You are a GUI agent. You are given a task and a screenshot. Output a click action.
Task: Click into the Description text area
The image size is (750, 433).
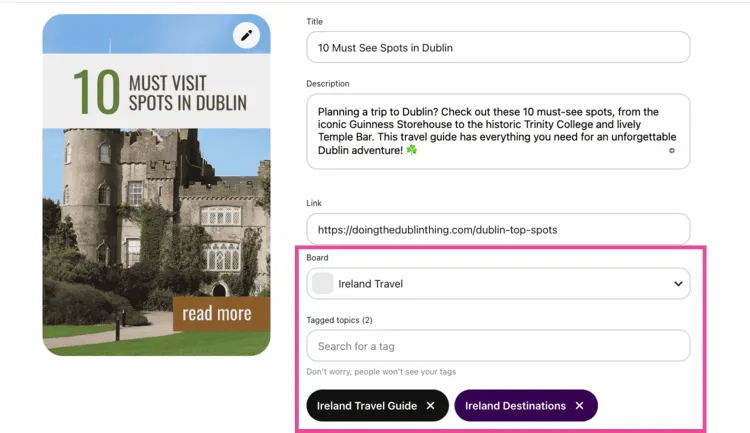[x=498, y=131]
